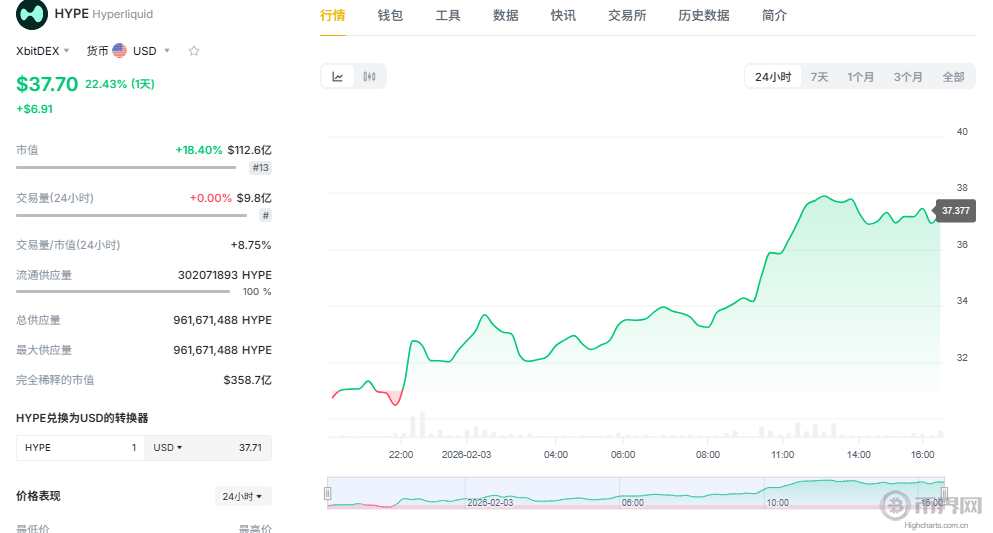Click the +$6.91 price change
993x533 pixels.
click(x=34, y=109)
